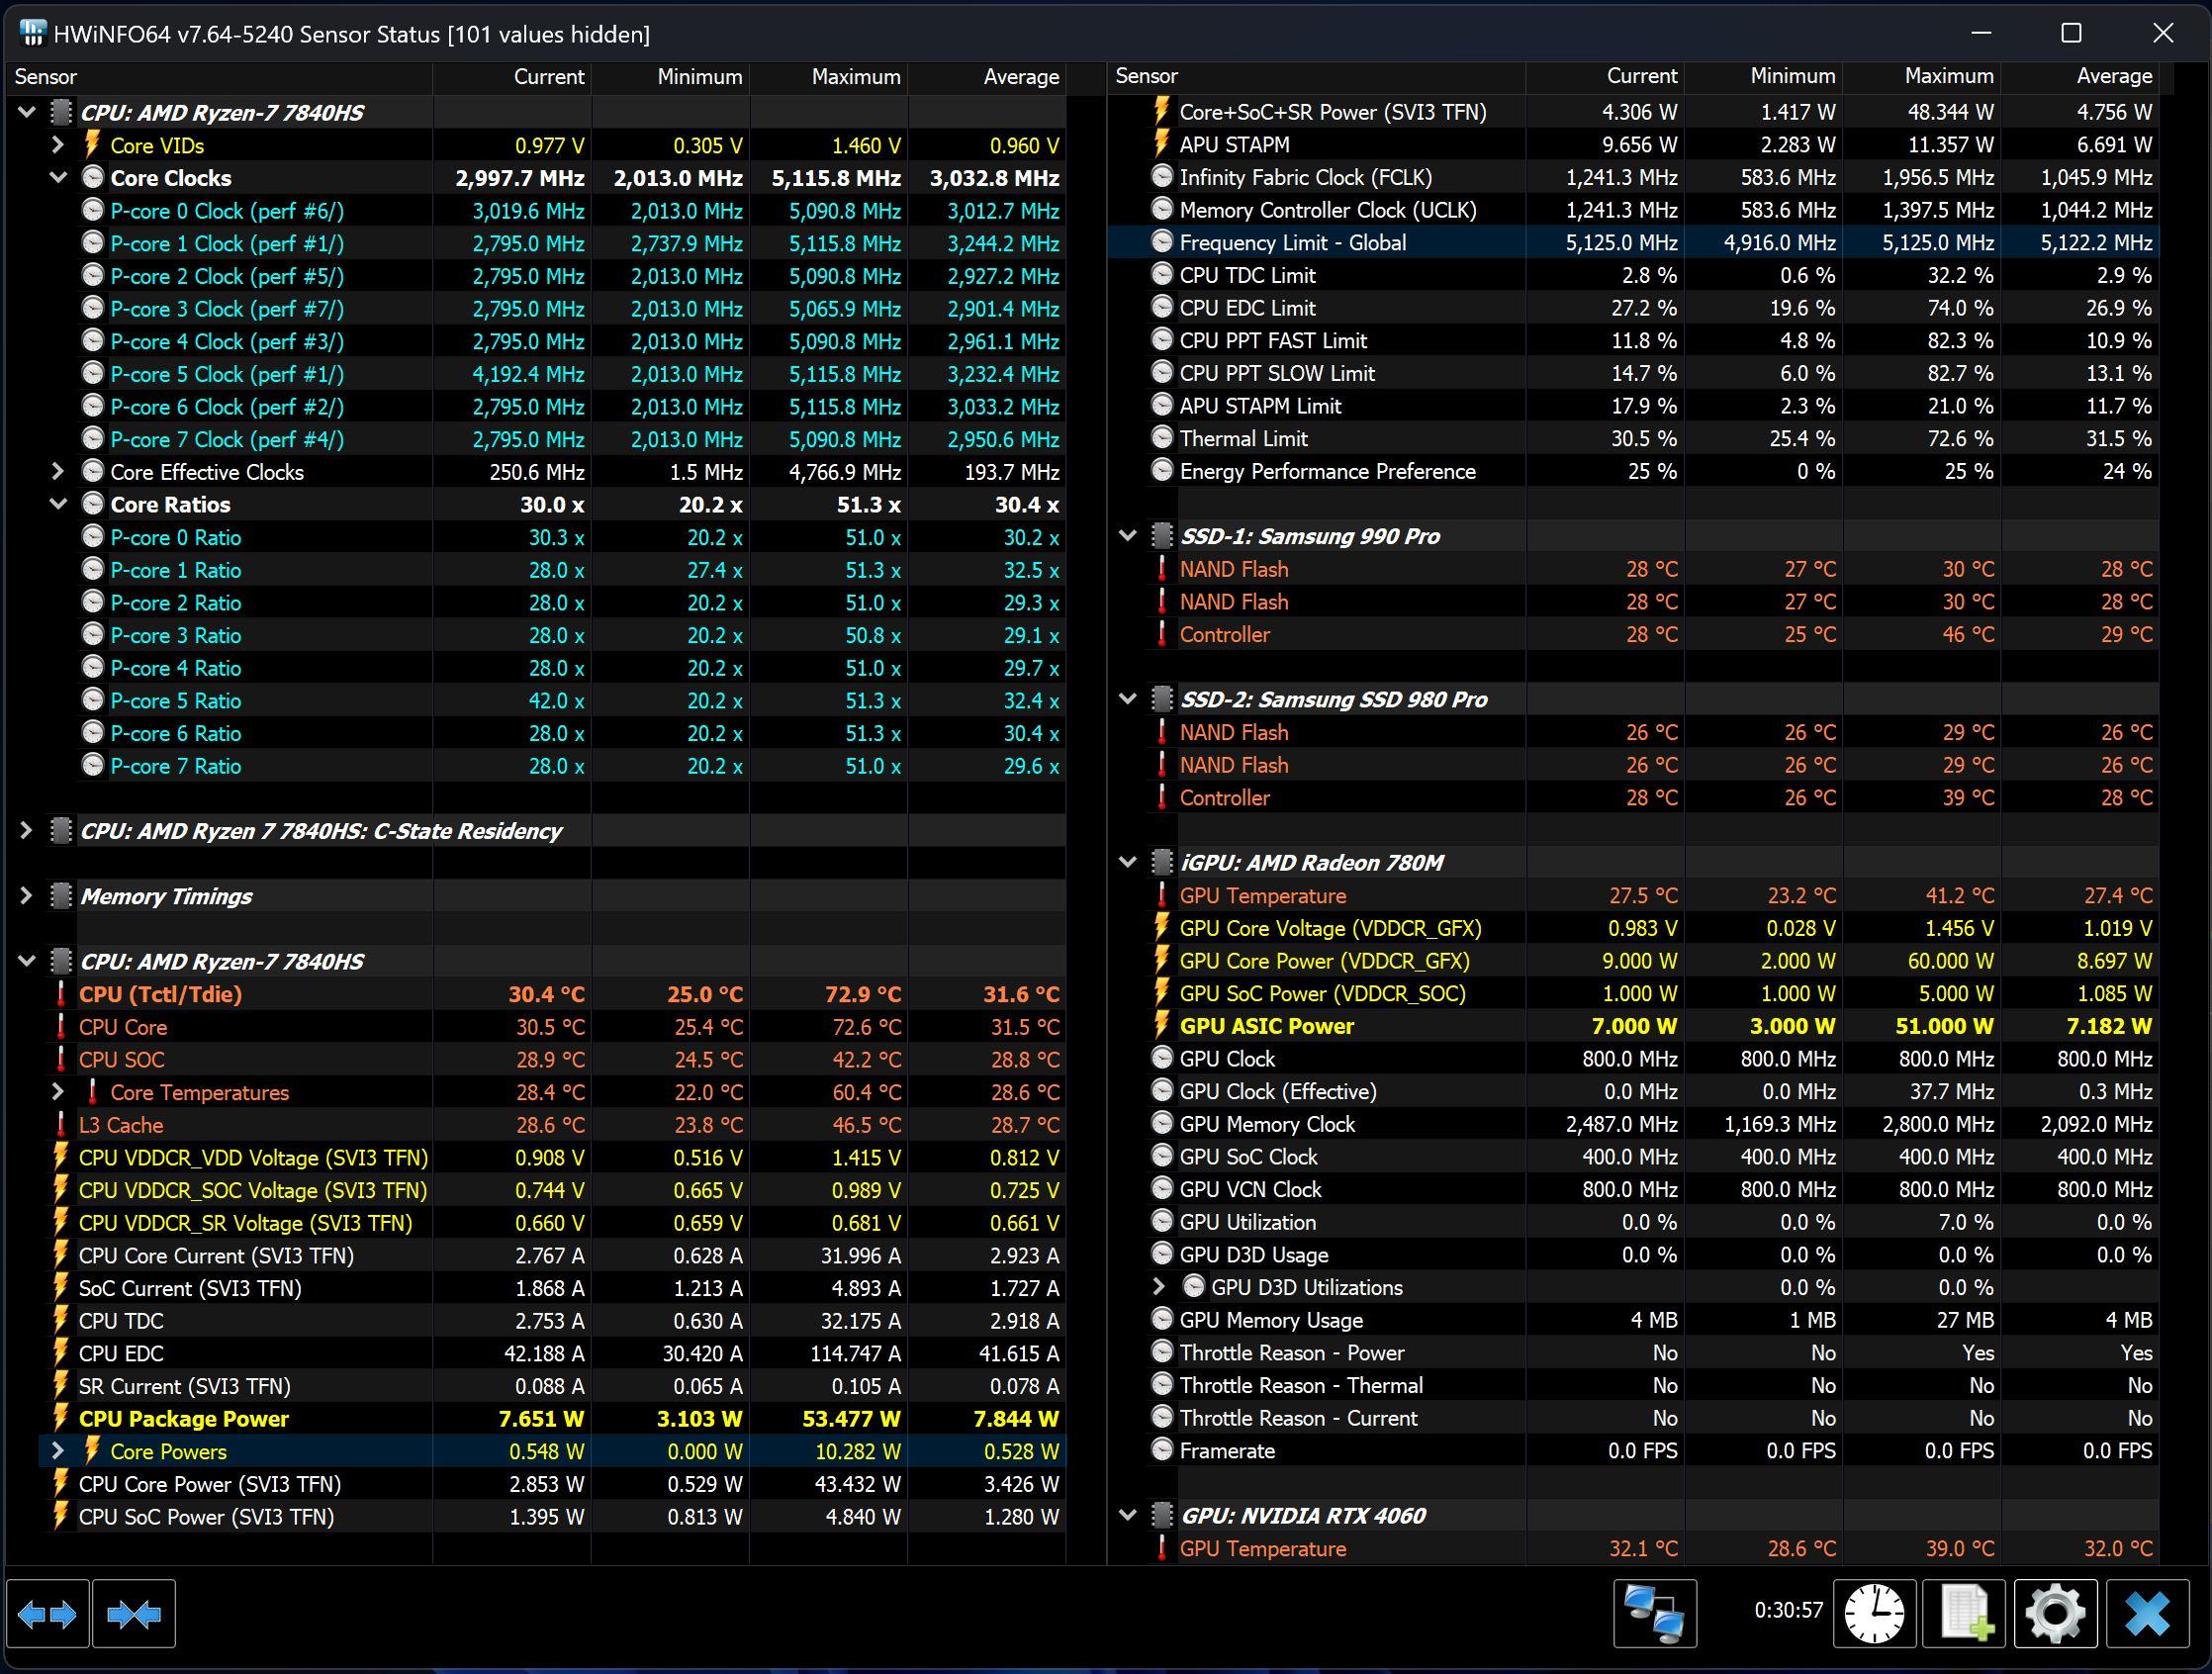Expand the Core VIDs tree node

click(58, 145)
